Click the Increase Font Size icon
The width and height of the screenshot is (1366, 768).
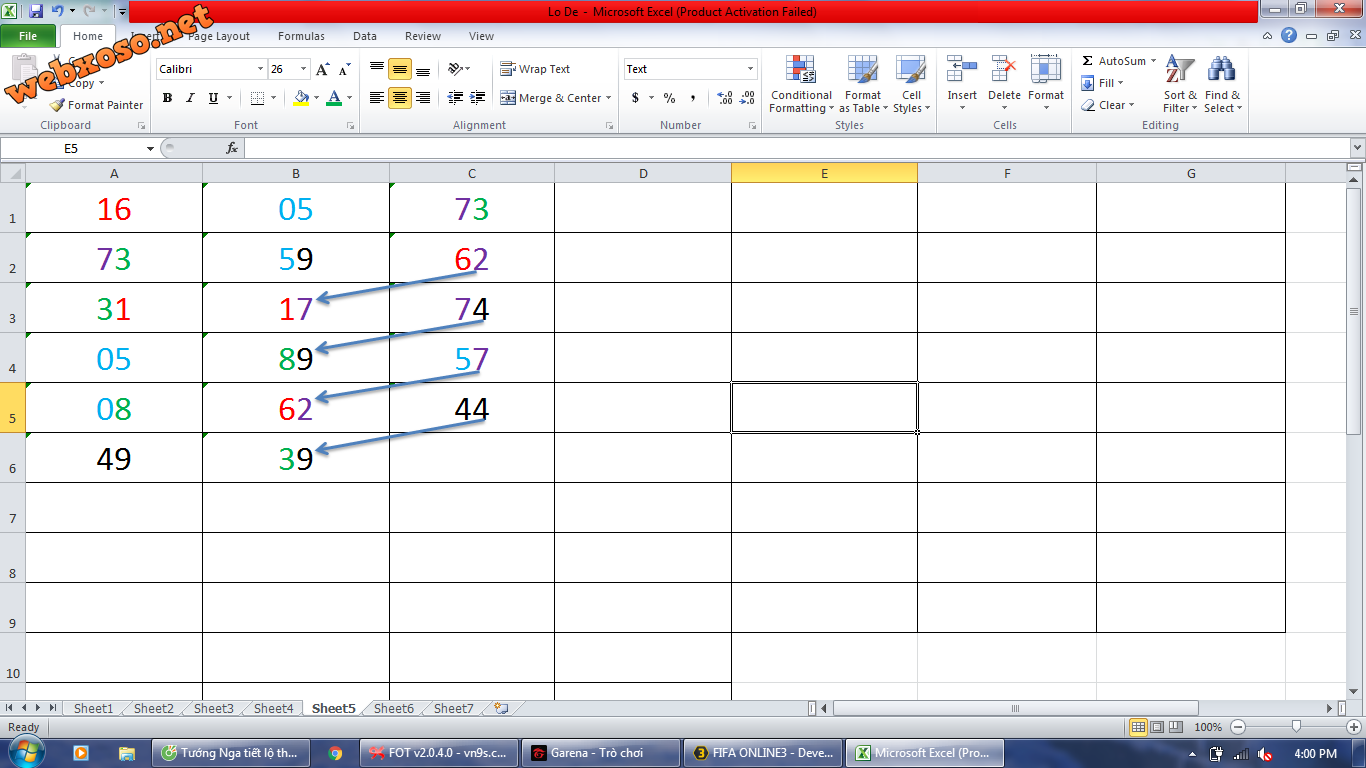point(322,70)
